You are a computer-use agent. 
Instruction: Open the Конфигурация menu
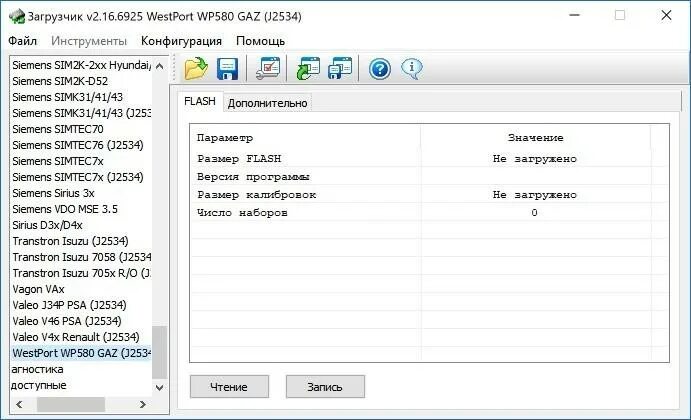pyautogui.click(x=181, y=41)
